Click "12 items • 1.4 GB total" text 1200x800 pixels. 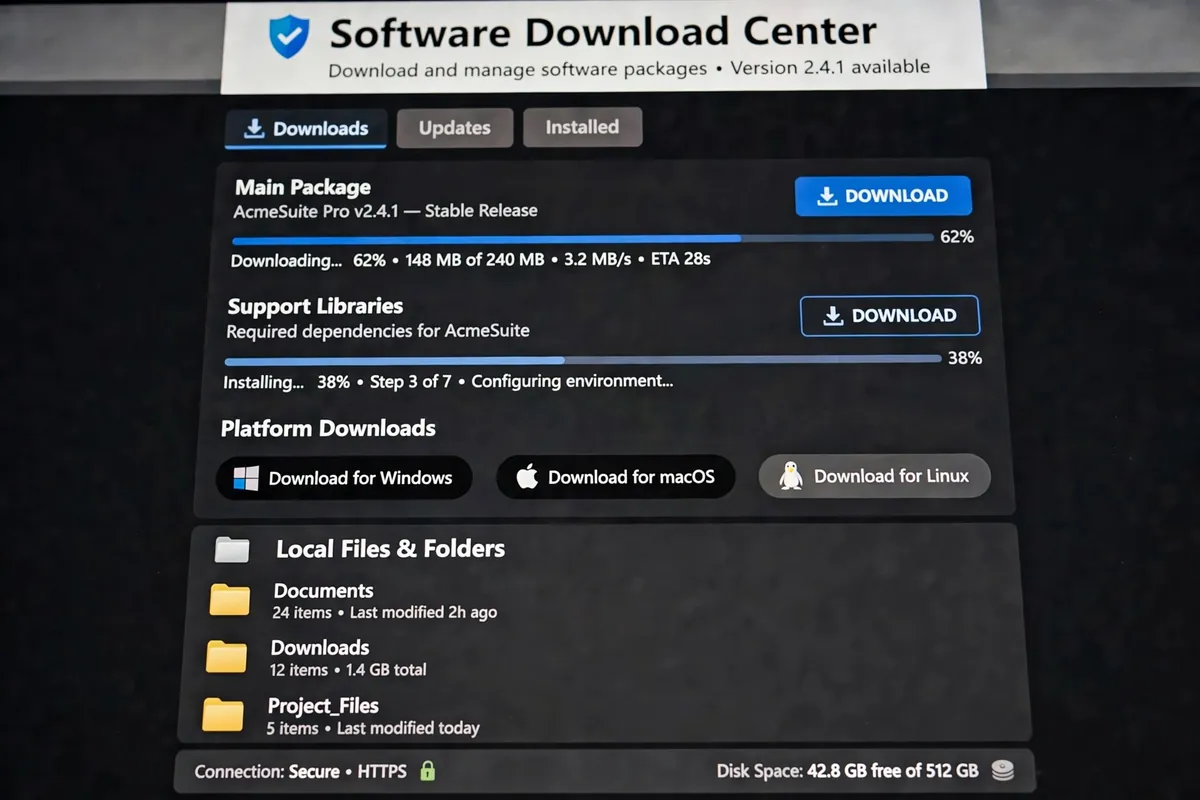[x=348, y=670]
